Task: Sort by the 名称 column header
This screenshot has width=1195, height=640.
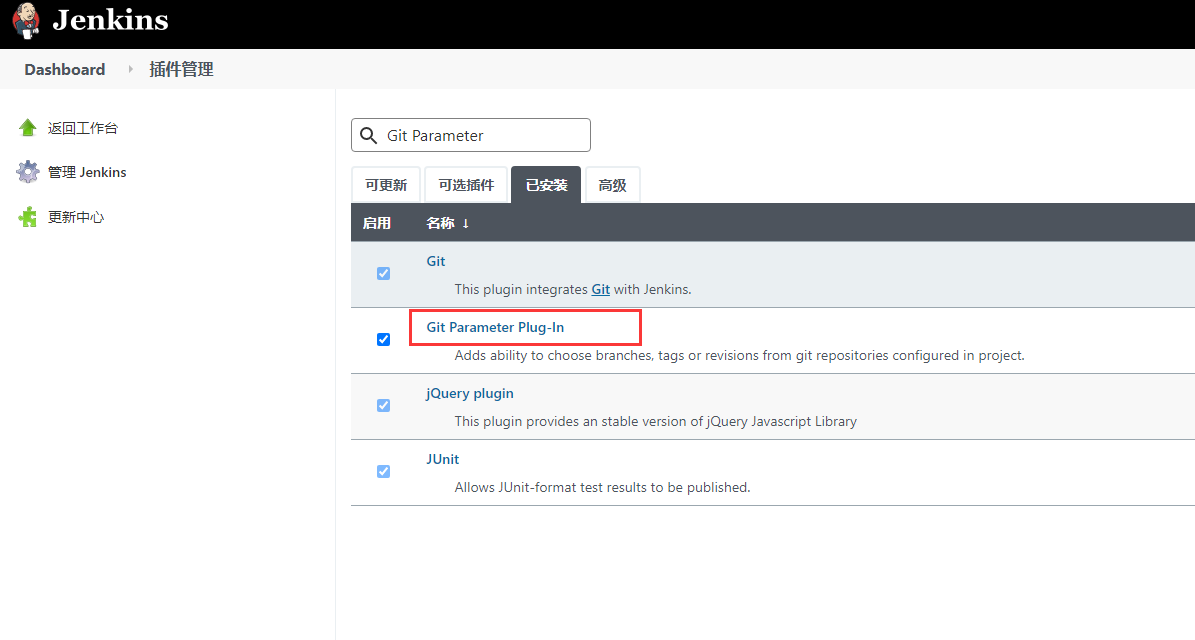Action: pyautogui.click(x=441, y=223)
